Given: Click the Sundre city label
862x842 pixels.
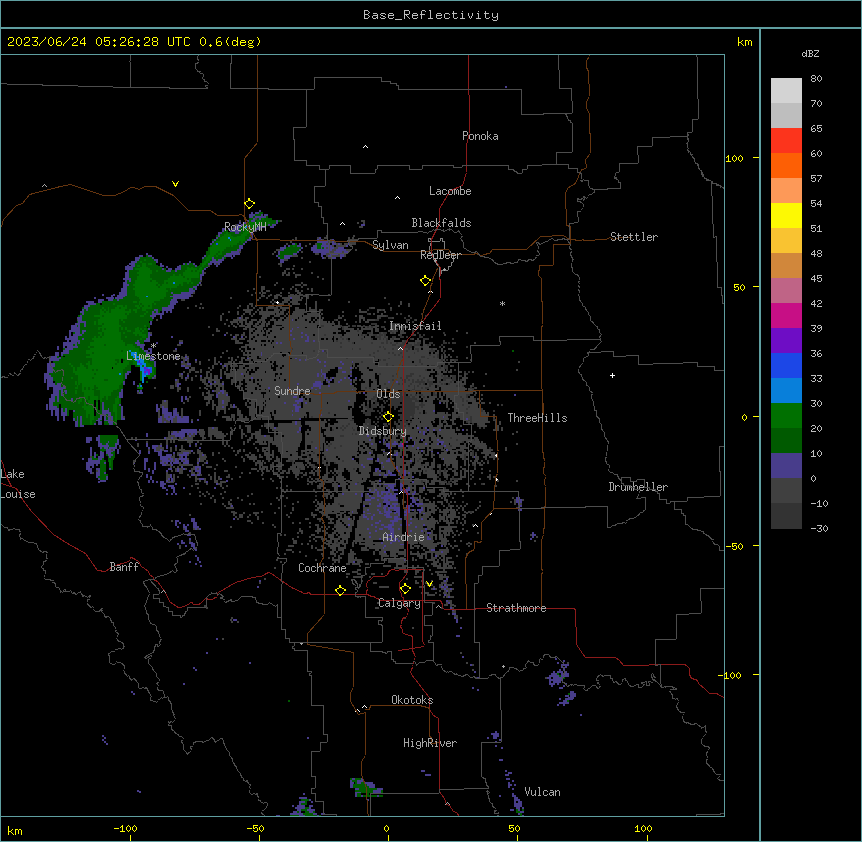Looking at the screenshot, I should click(292, 391).
